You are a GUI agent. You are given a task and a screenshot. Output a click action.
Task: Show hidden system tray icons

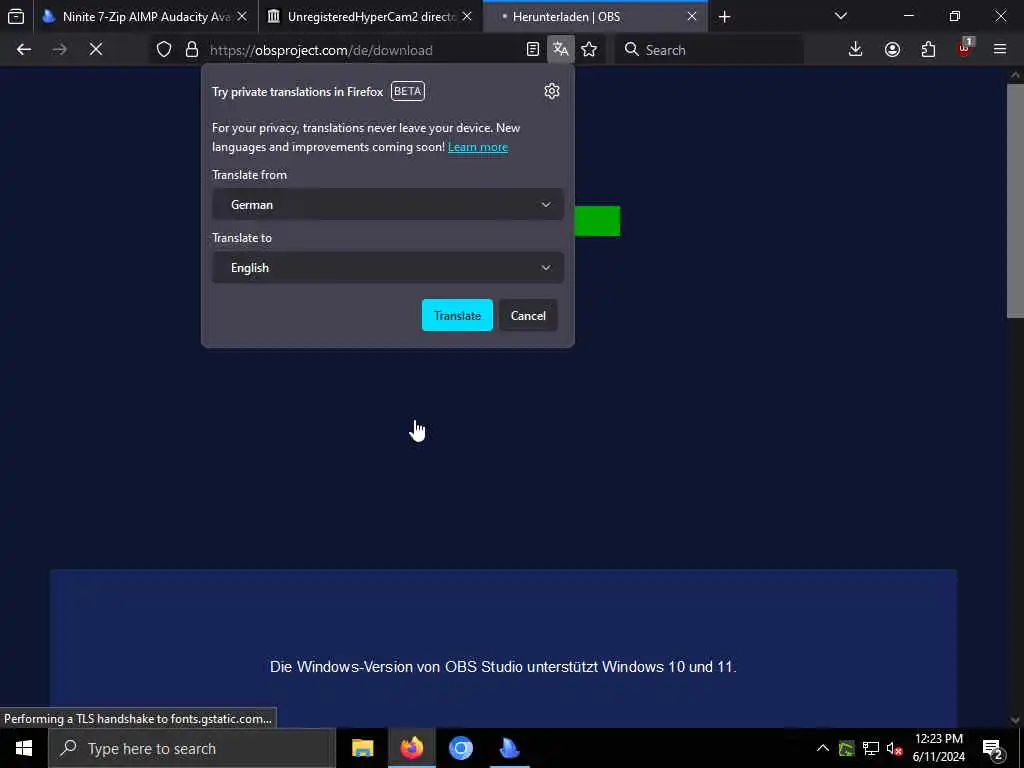pos(823,748)
